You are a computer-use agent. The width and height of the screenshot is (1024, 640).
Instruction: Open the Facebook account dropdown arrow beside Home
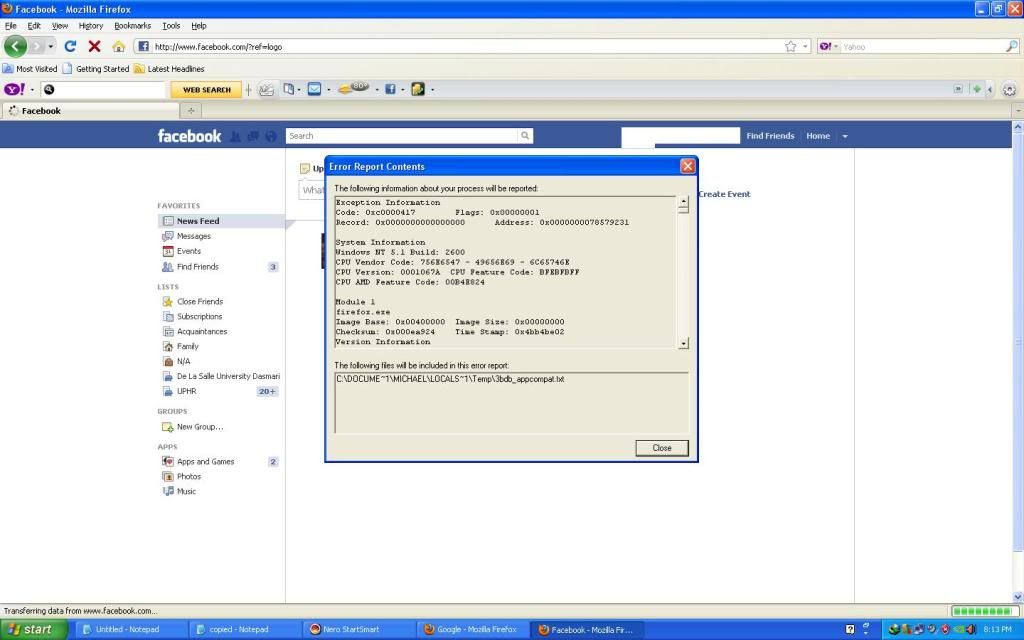[844, 136]
